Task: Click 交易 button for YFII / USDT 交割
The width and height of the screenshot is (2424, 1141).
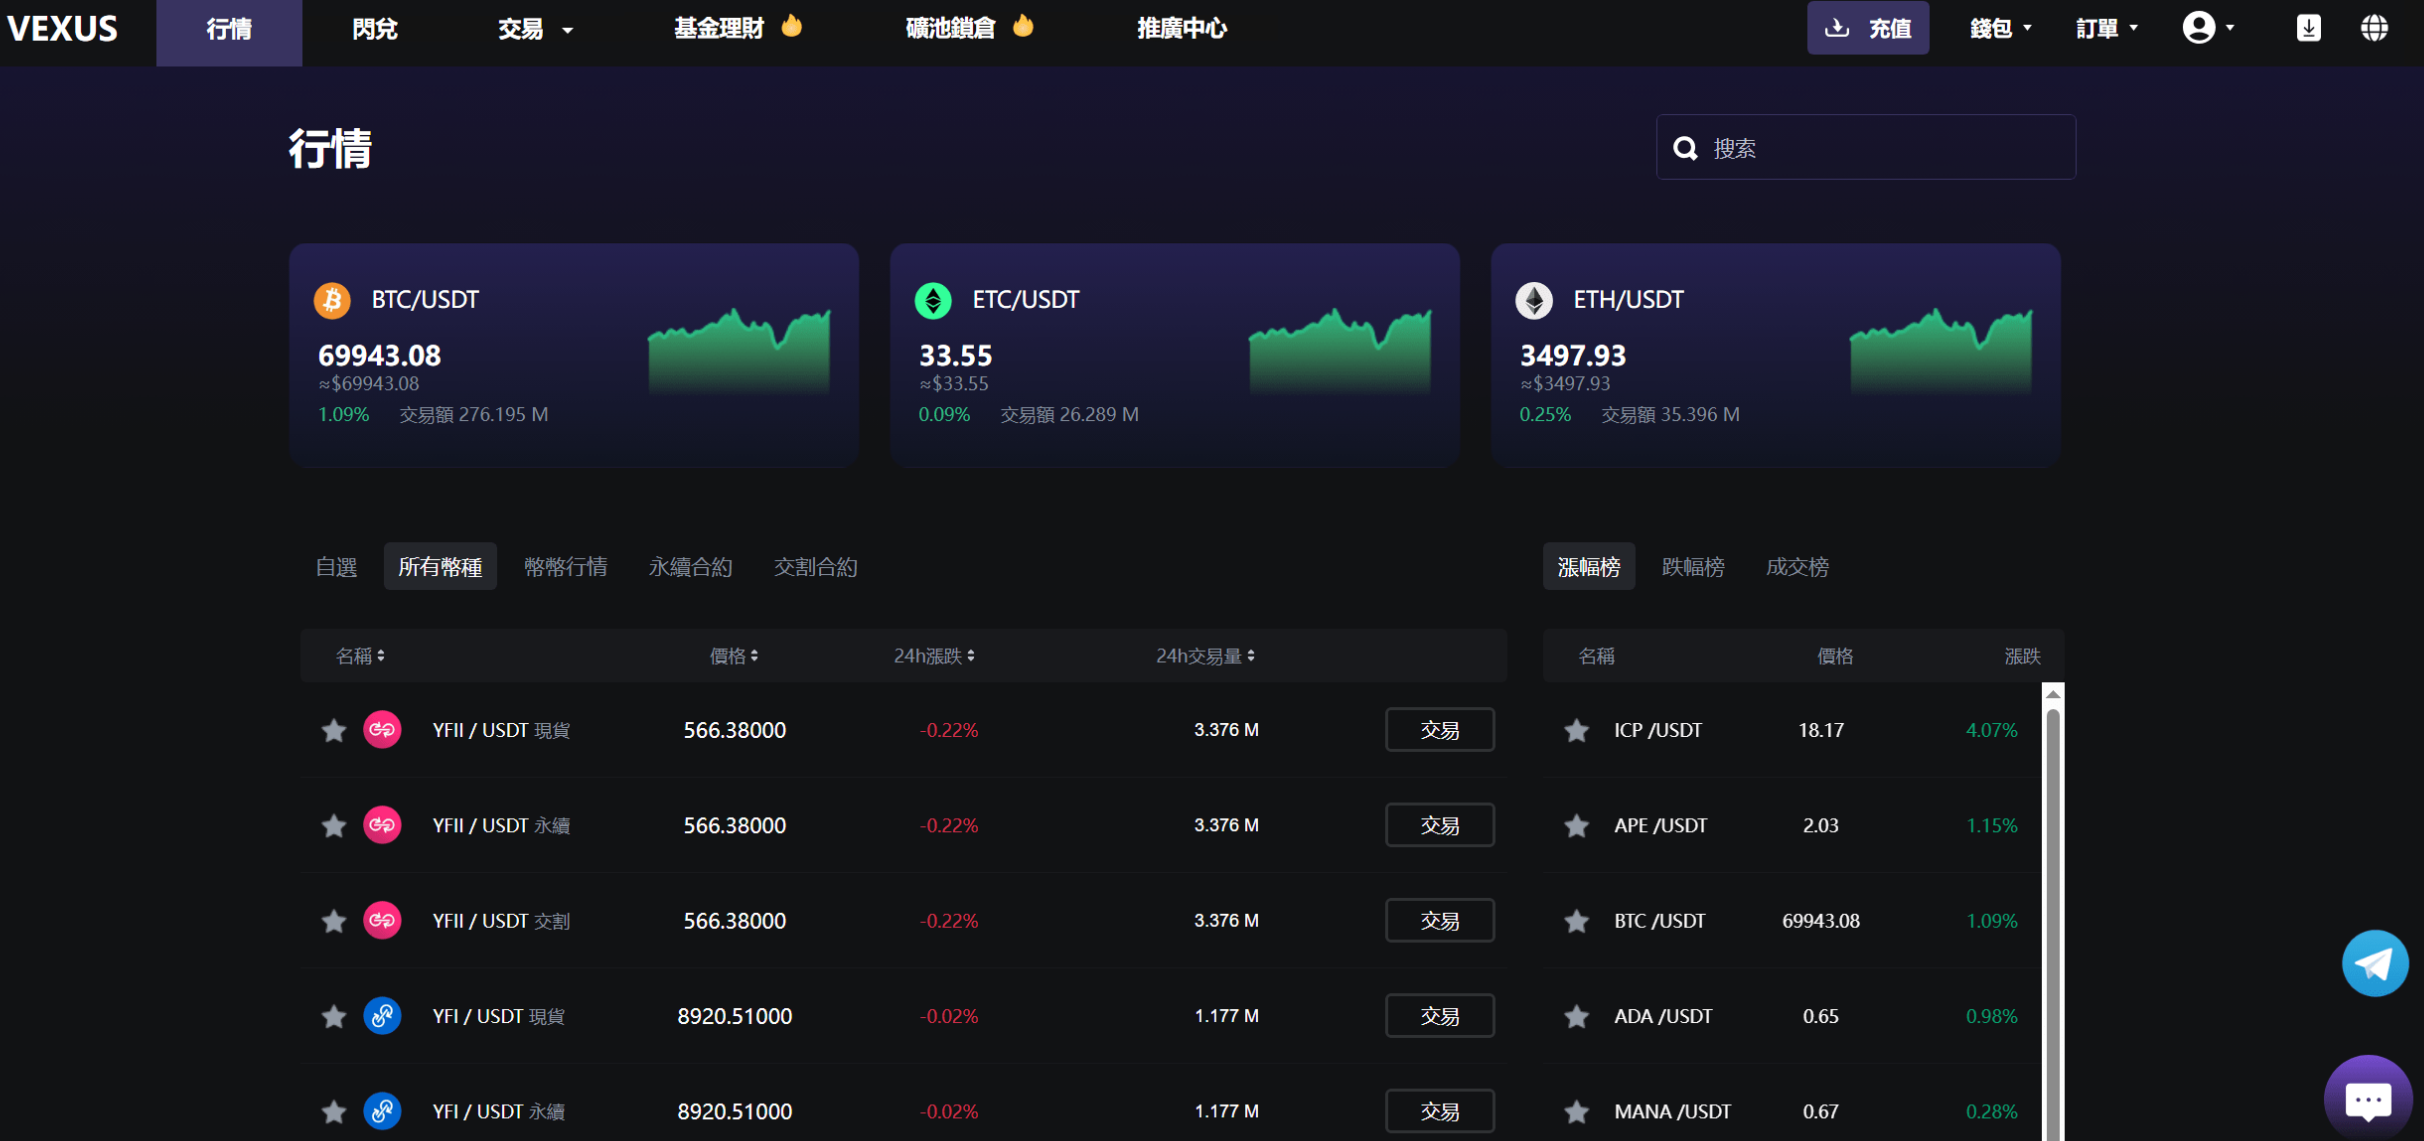Action: (x=1440, y=921)
